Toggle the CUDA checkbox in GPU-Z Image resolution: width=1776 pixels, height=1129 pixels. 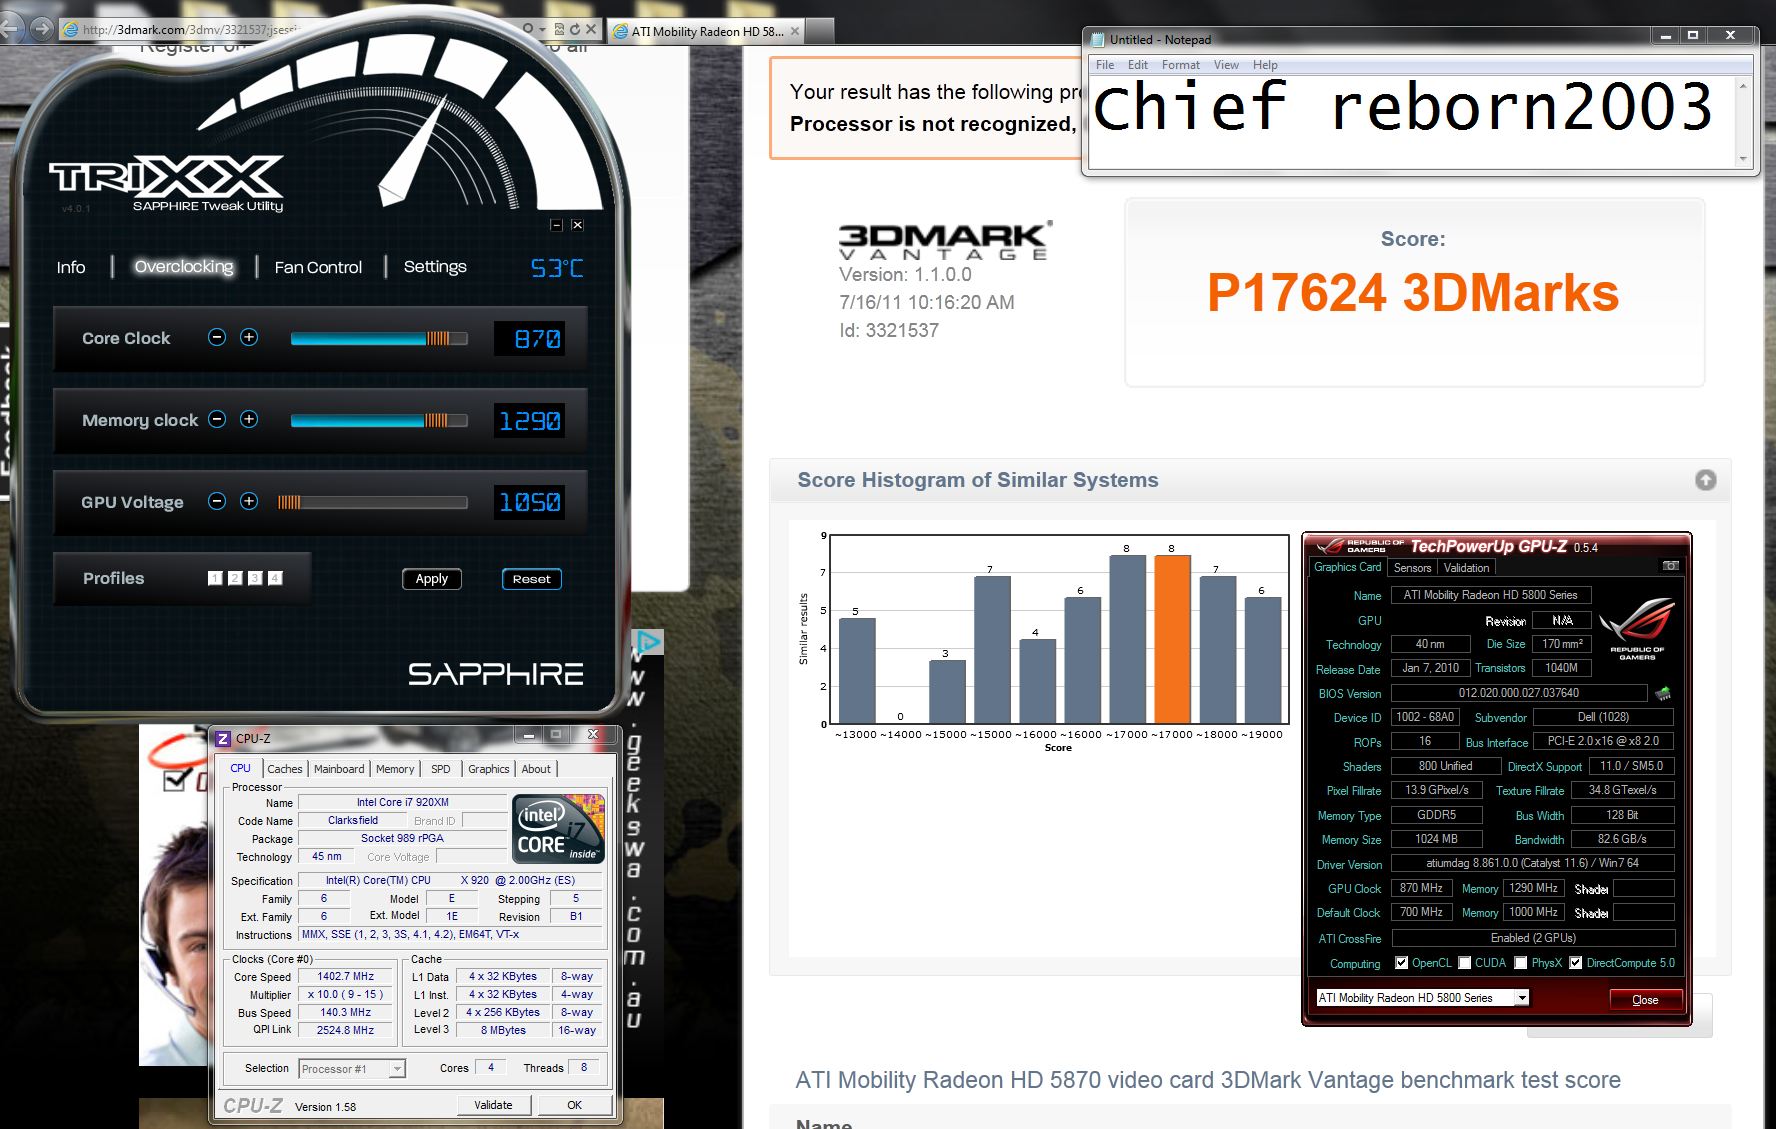click(1465, 963)
